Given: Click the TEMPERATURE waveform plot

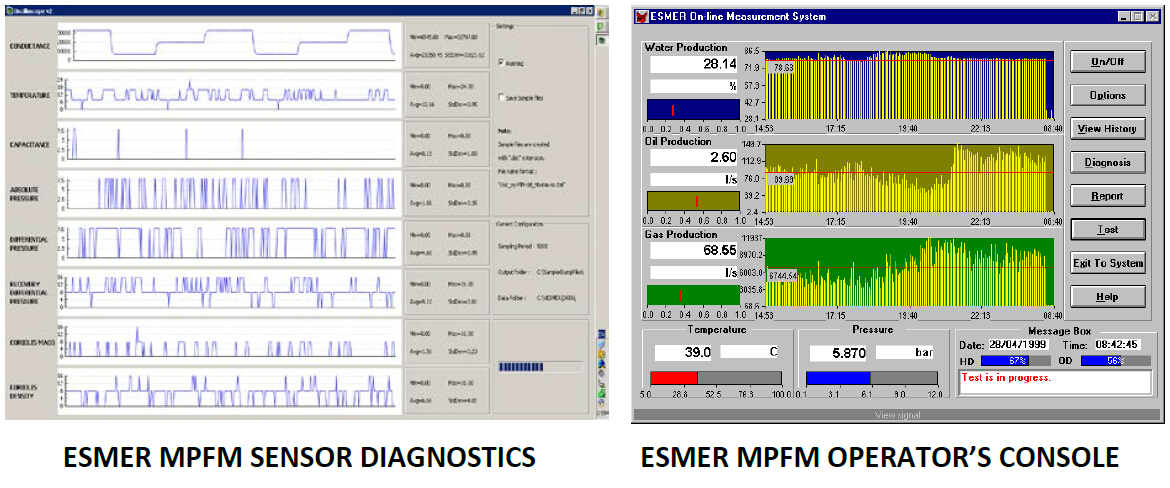Looking at the screenshot, I should point(230,93).
